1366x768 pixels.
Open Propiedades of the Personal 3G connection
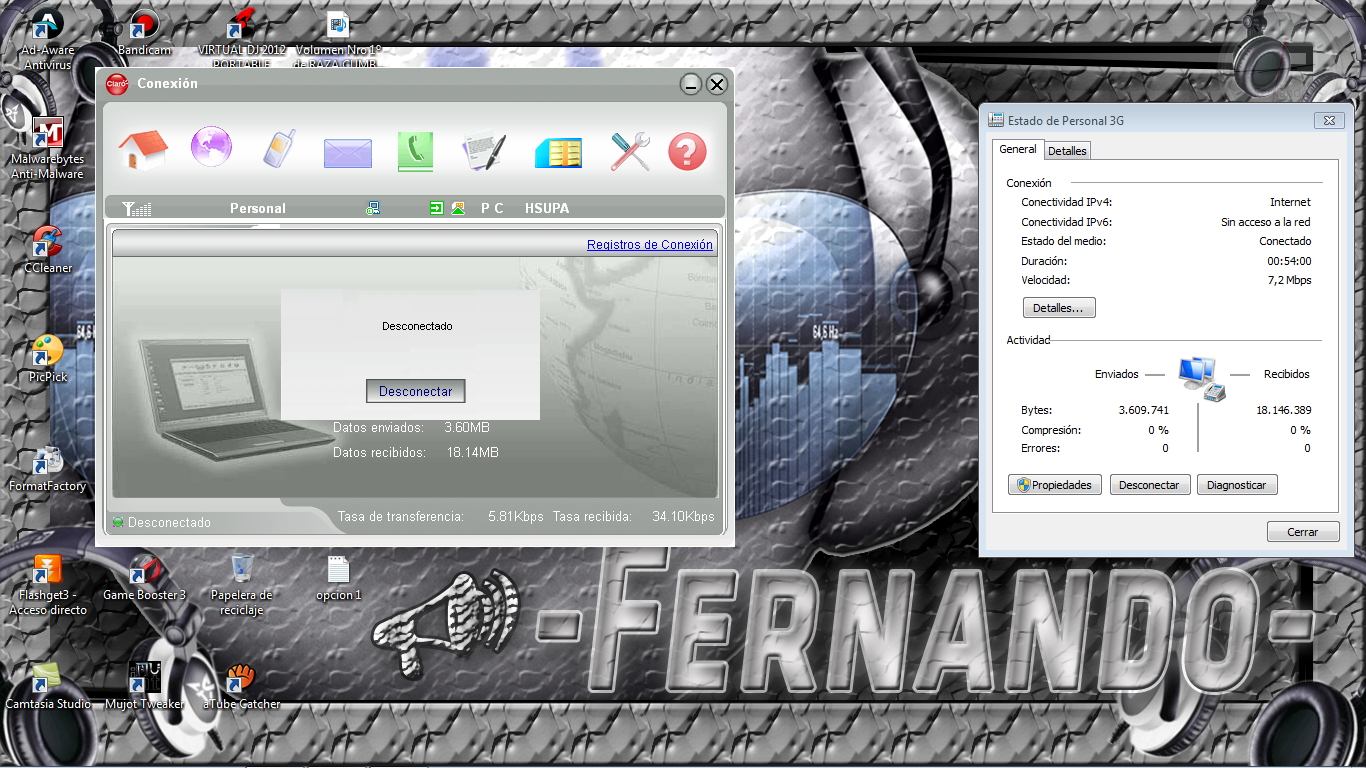coord(1055,485)
